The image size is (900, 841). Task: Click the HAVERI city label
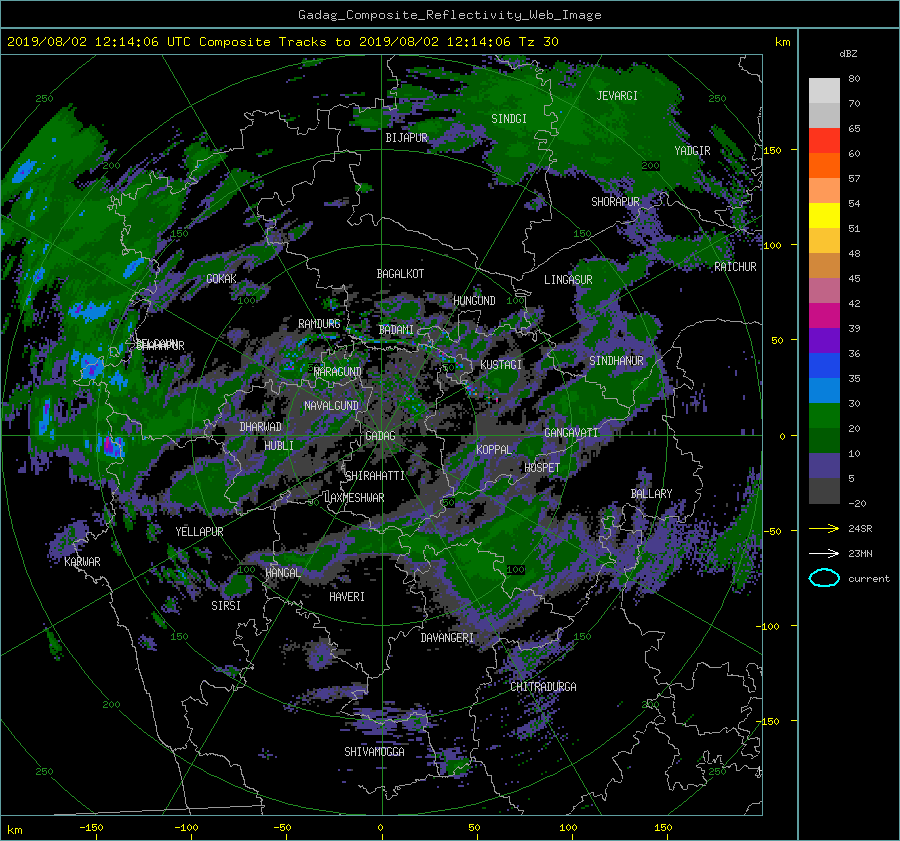tap(347, 597)
